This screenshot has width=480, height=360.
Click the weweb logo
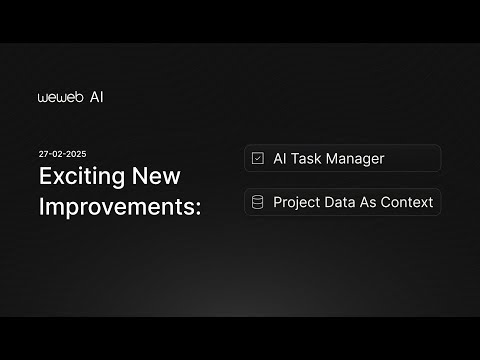(x=60, y=97)
